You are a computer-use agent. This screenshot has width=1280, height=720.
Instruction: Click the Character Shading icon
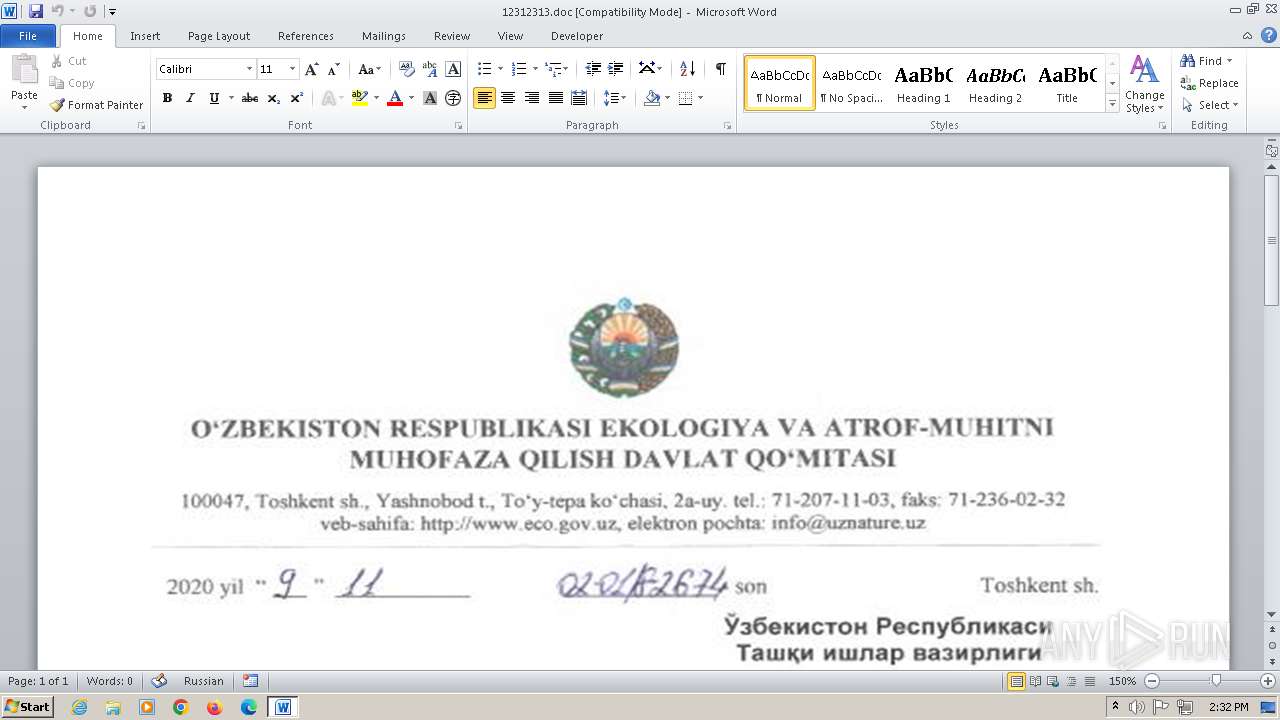coord(430,98)
